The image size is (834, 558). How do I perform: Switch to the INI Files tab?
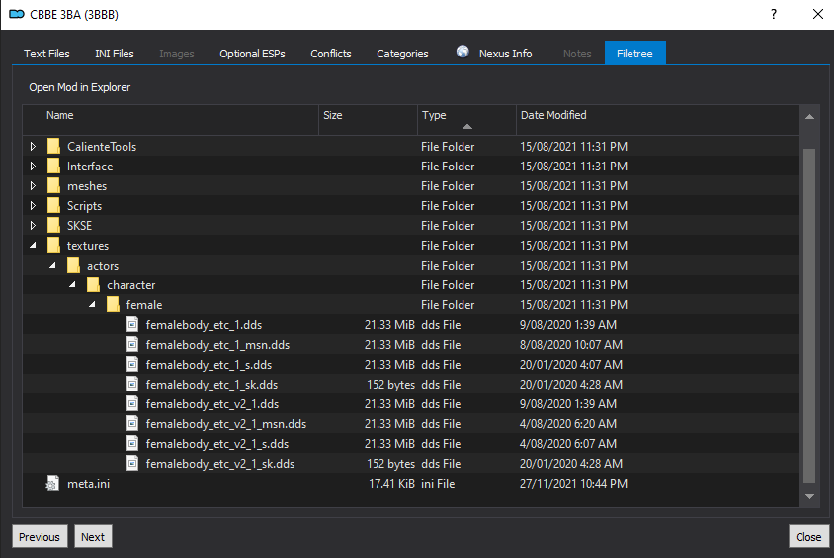point(114,53)
